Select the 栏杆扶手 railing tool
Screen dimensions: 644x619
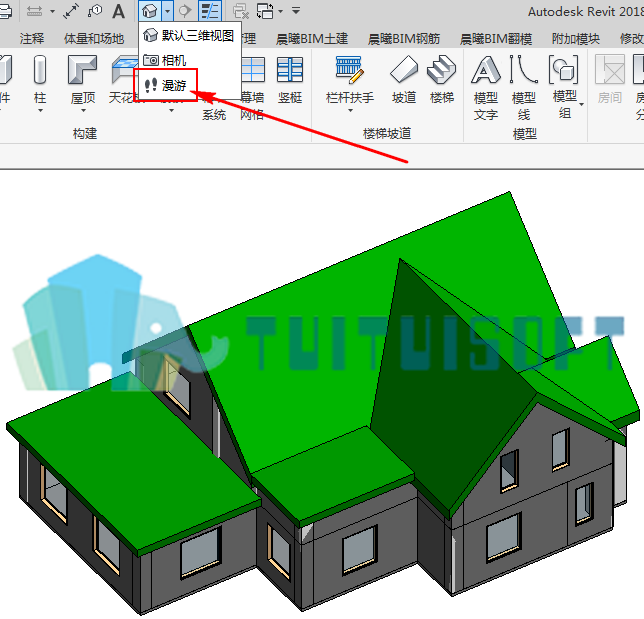point(350,80)
